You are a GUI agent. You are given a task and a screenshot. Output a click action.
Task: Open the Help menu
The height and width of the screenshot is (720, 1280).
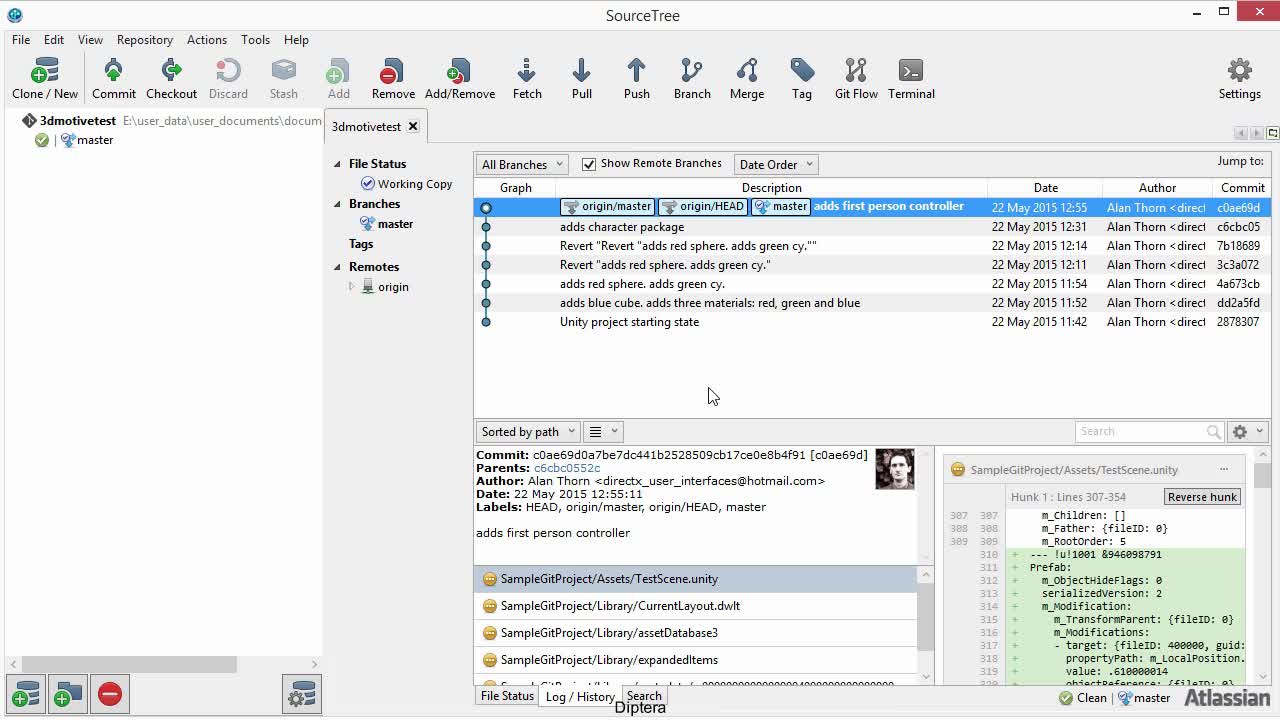[296, 40]
